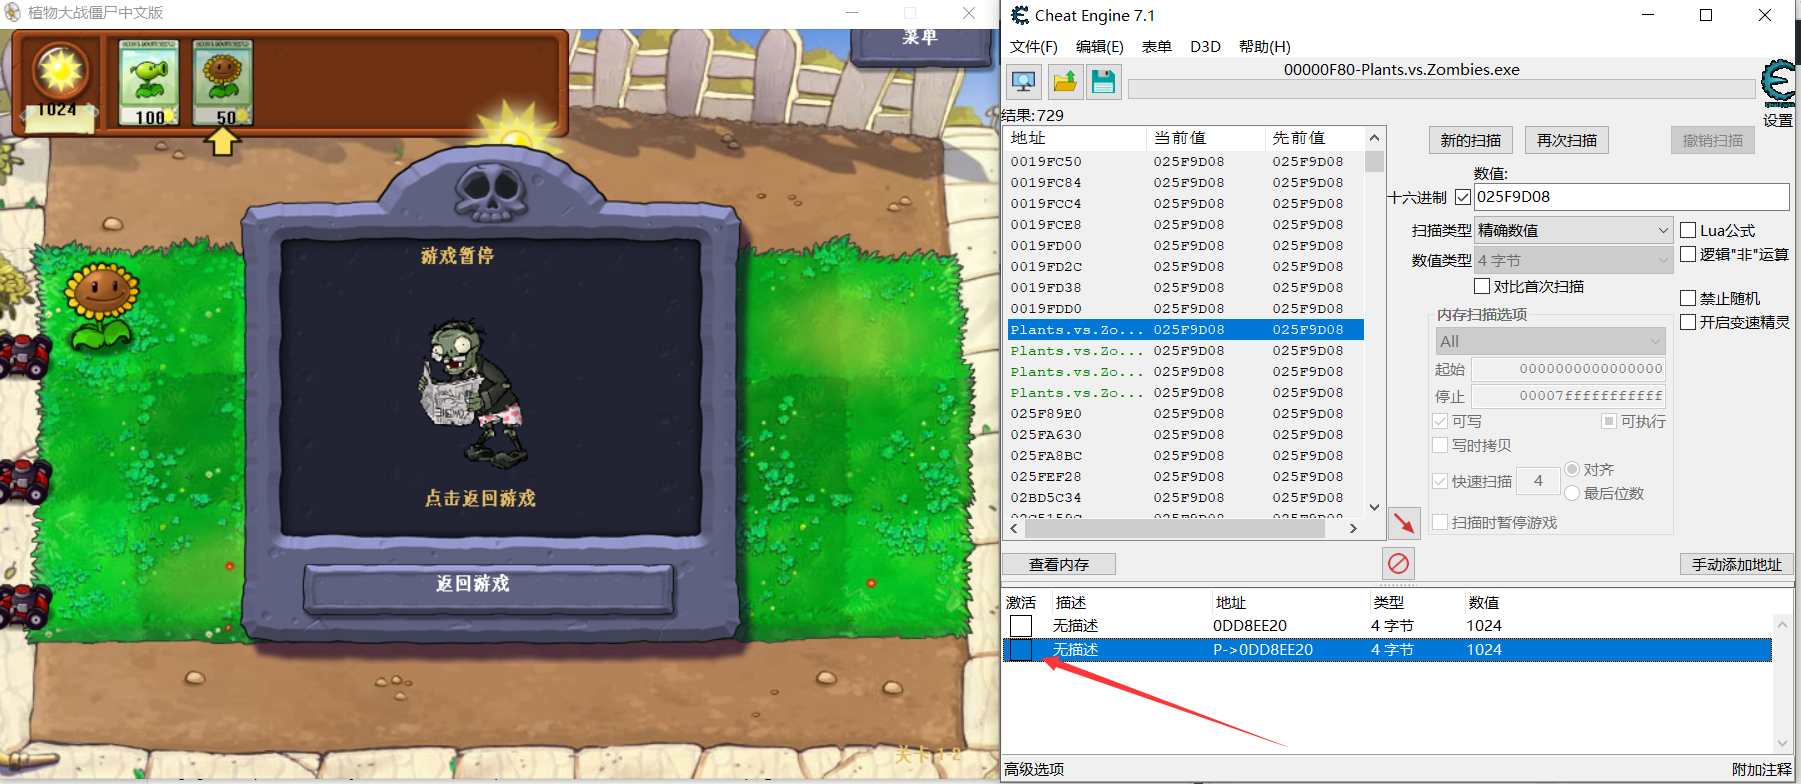This screenshot has width=1801, height=784.
Task: Open the 帮助(H) menu
Action: point(1265,47)
